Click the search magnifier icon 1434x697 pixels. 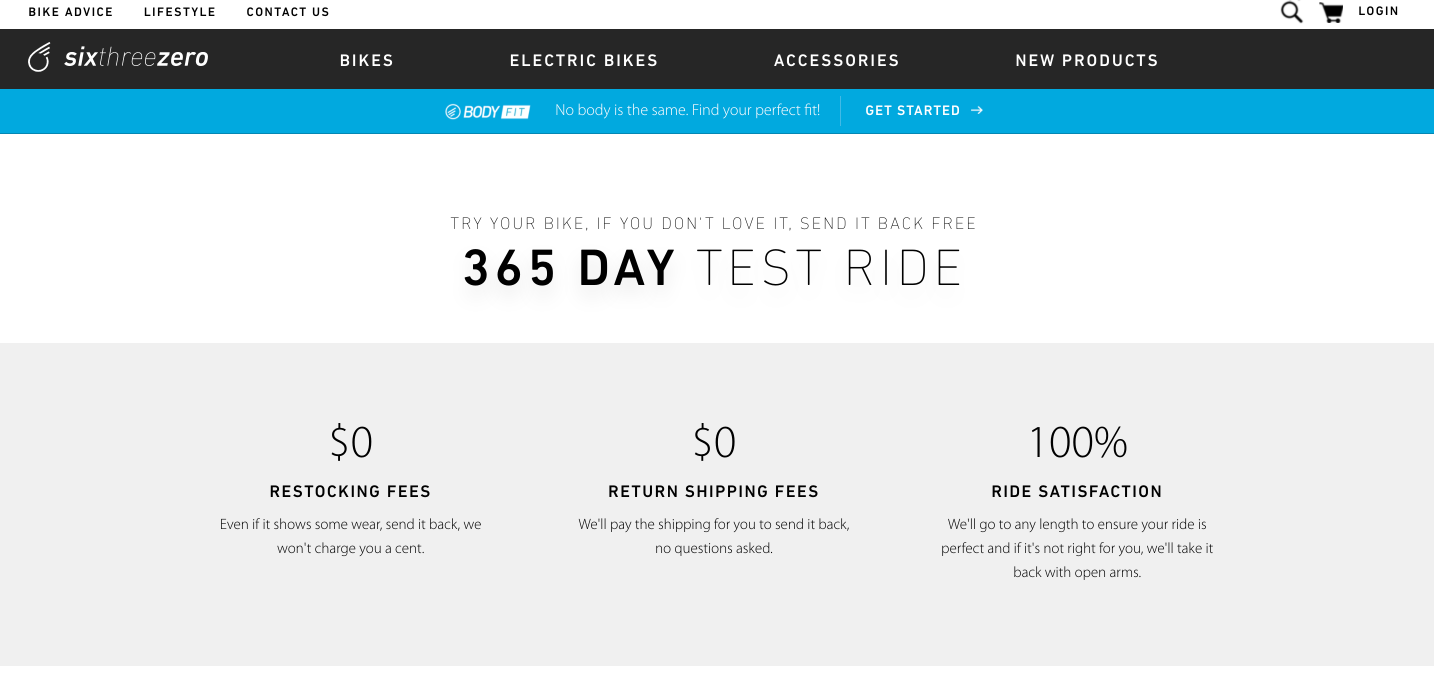pyautogui.click(x=1291, y=12)
